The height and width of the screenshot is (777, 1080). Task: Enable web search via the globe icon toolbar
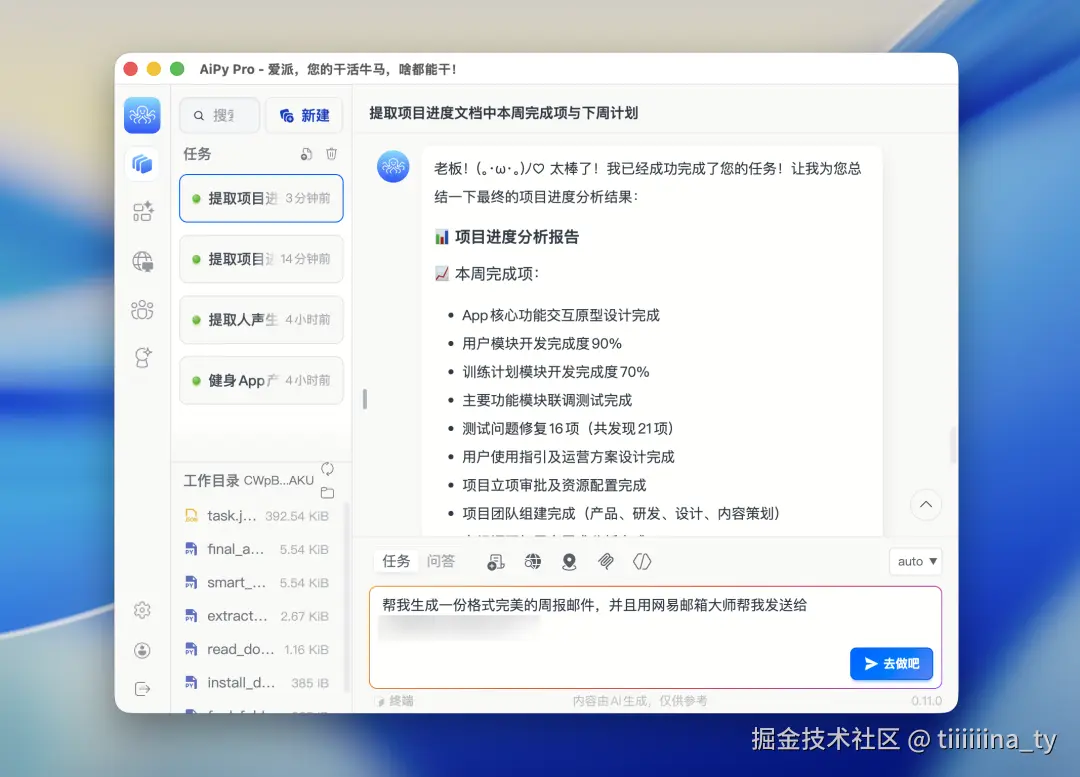pos(532,561)
